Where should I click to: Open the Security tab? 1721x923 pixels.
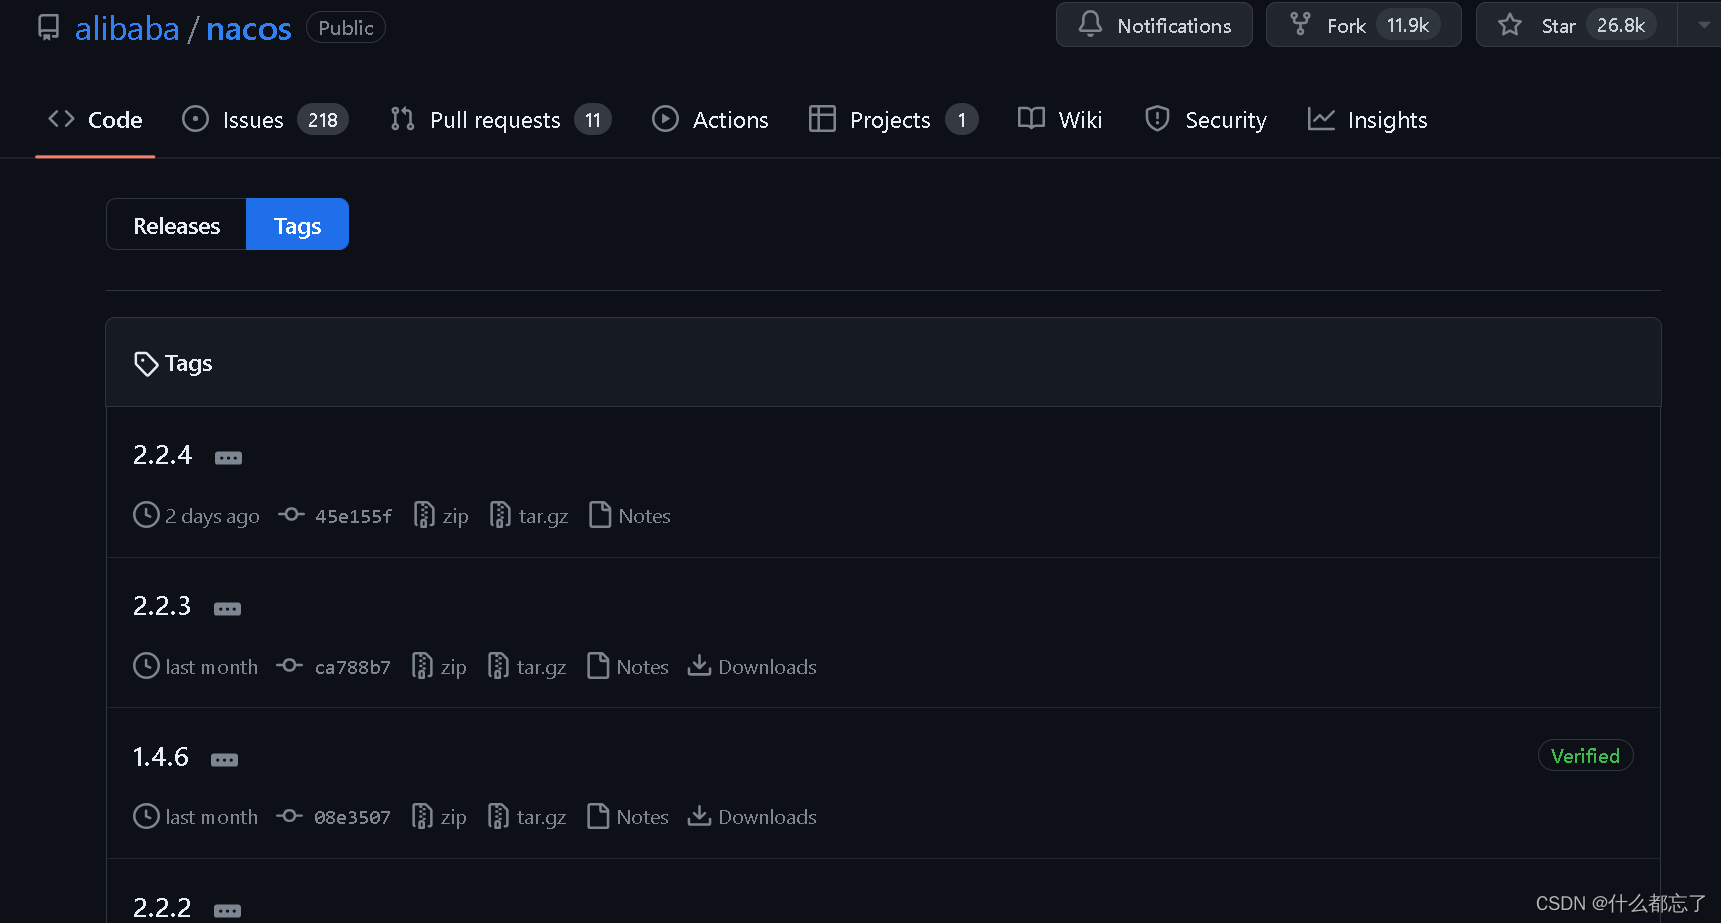click(1205, 120)
